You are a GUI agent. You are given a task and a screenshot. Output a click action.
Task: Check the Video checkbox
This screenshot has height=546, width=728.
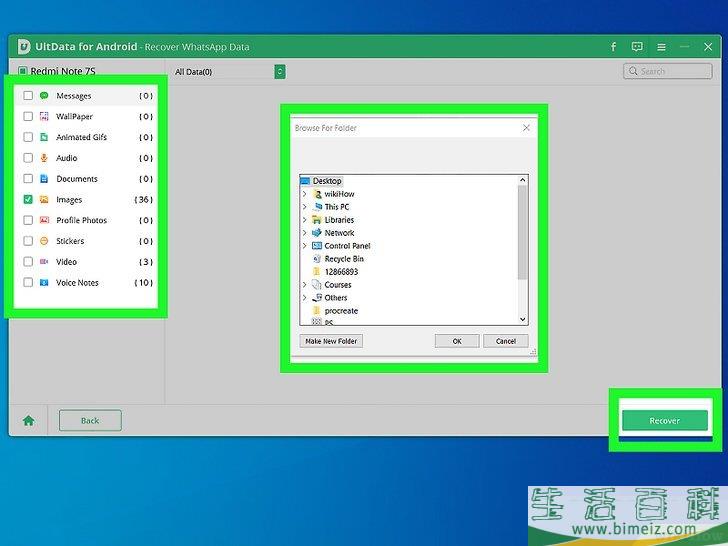[x=28, y=262]
